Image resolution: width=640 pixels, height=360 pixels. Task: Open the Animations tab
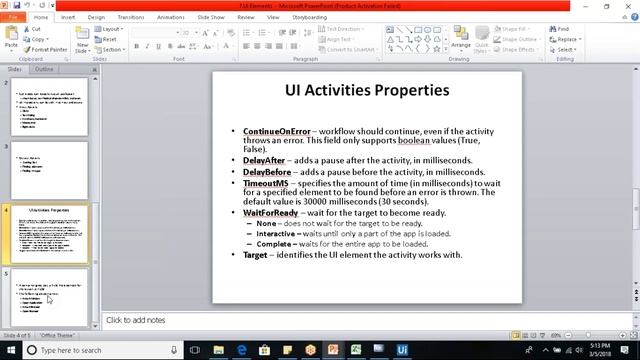171,17
